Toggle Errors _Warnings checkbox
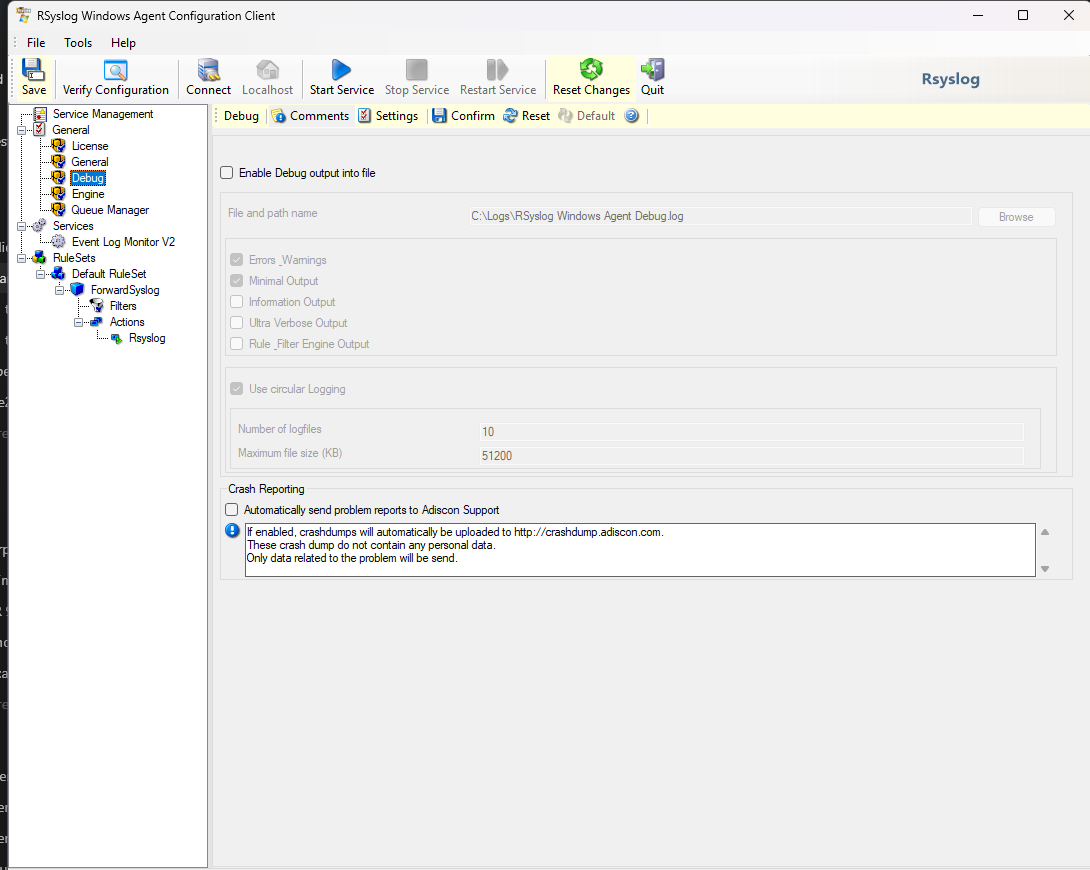 point(236,260)
